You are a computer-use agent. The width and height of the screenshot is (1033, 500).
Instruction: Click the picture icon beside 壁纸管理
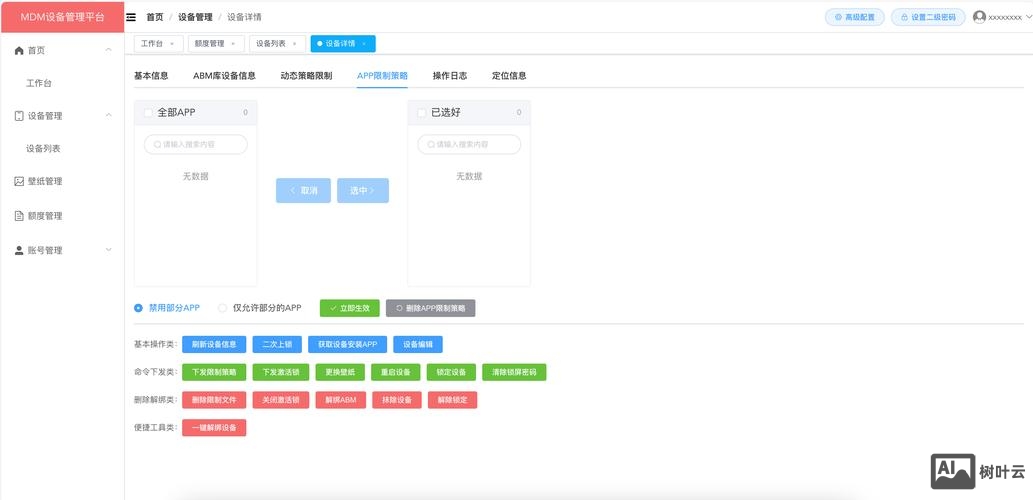19,181
